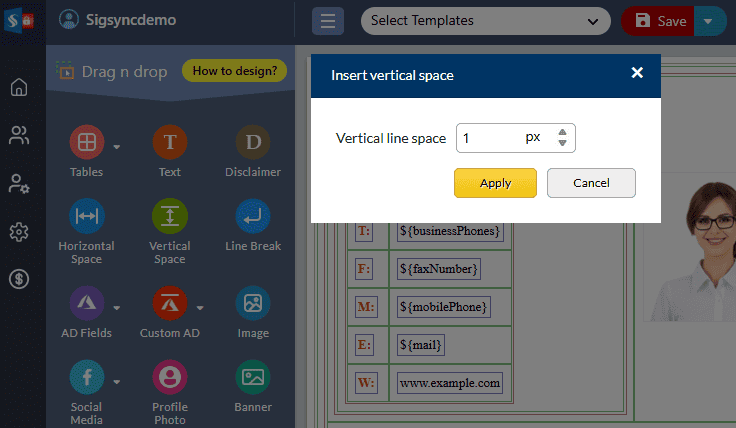Cancel the Insert vertical space dialog
This screenshot has width=736, height=428.
591,183
